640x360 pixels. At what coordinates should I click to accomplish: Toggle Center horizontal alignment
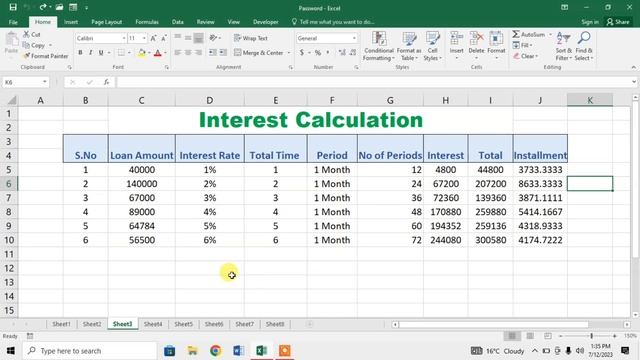tap(188, 53)
